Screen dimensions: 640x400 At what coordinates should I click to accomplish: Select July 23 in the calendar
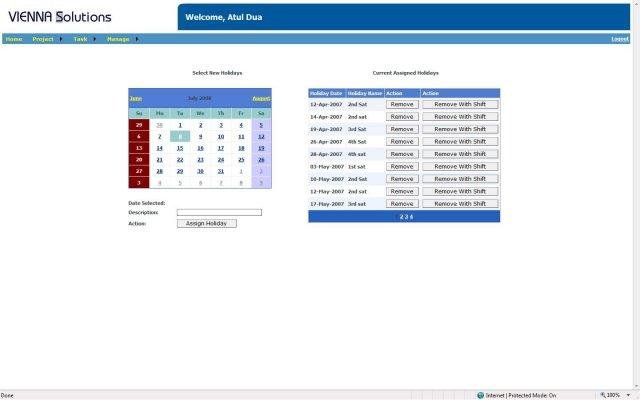tap(200, 160)
